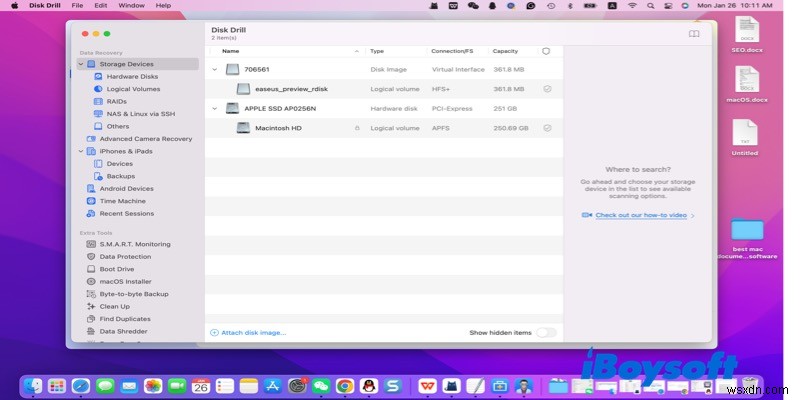Viewport: 800px width, 400px height.
Task: Open App Store from the Dock
Action: [273, 386]
